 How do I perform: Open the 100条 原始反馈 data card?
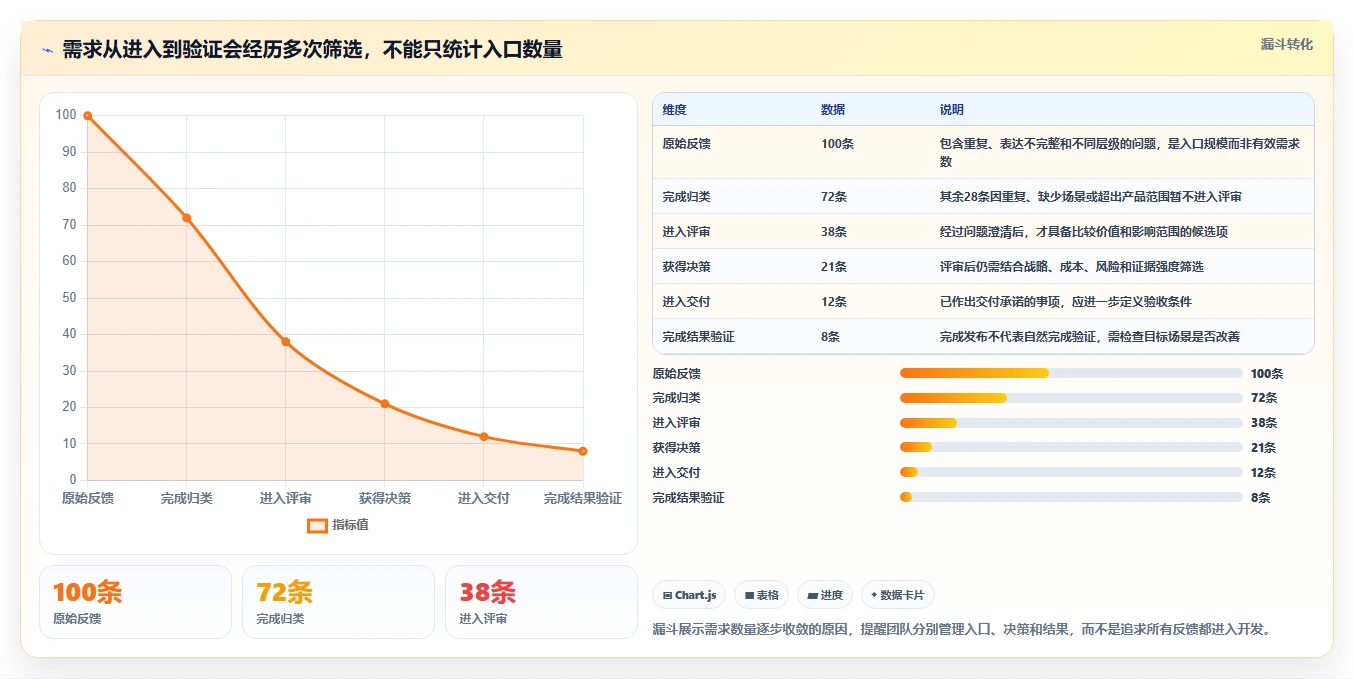pos(135,602)
